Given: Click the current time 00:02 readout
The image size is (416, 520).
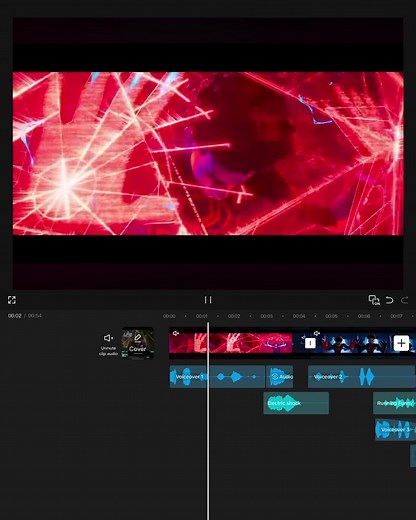Looking at the screenshot, I should tap(15, 316).
